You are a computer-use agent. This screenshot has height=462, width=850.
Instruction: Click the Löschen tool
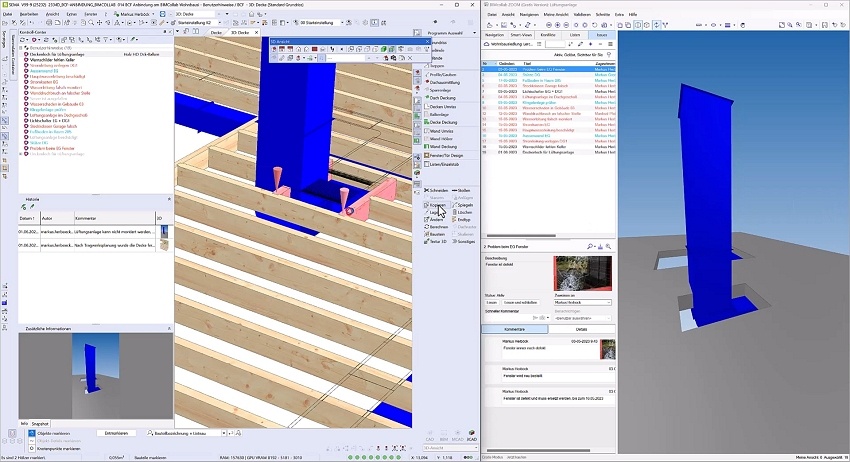(x=462, y=212)
